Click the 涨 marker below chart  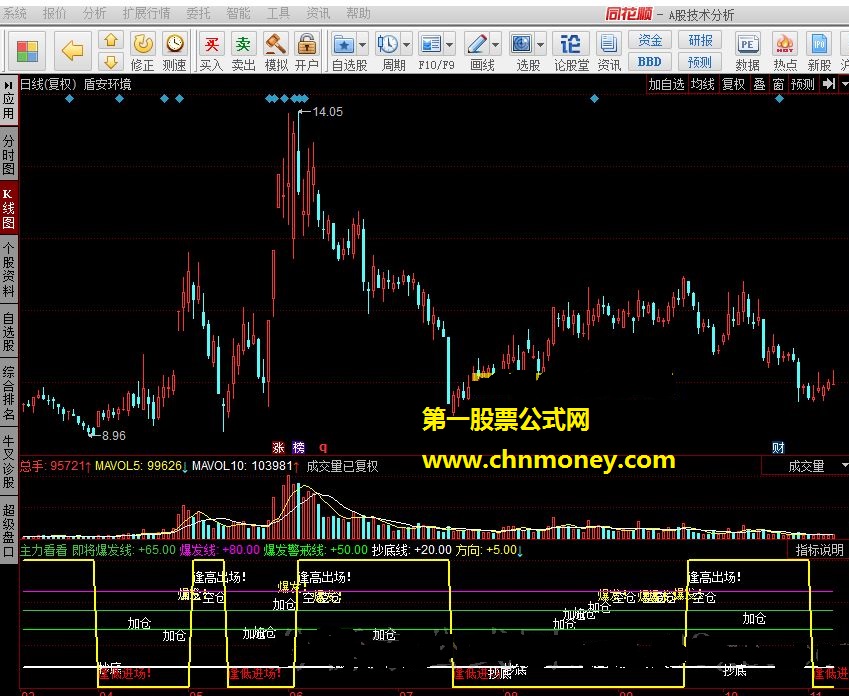(x=278, y=447)
